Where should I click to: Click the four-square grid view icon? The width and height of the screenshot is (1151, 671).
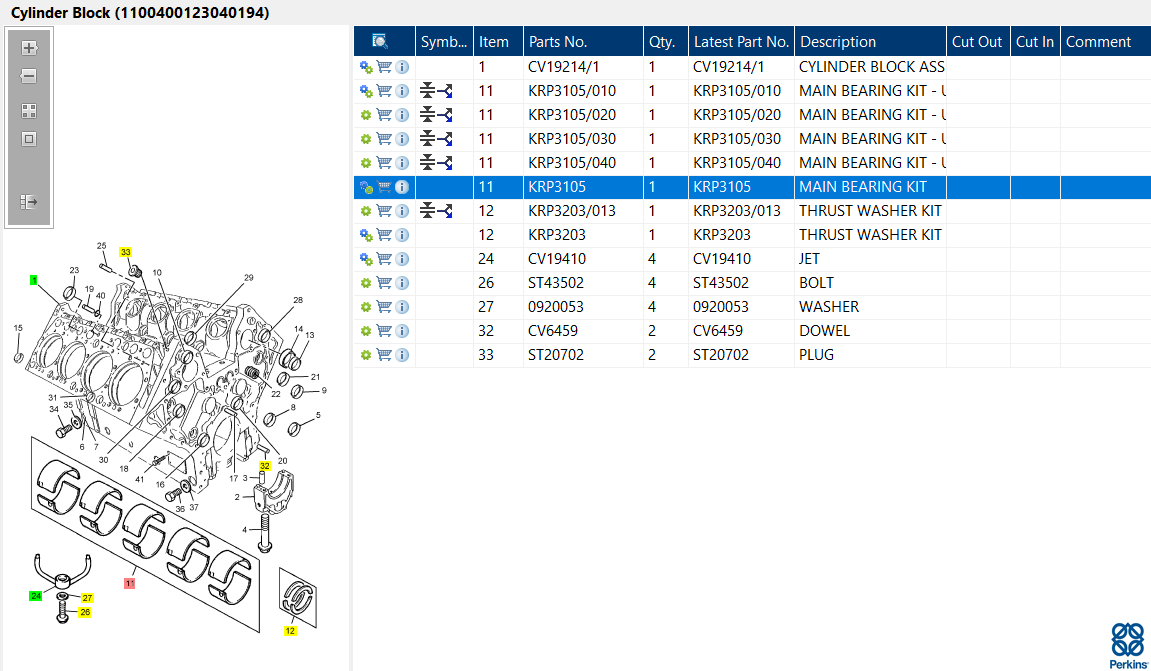[29, 111]
